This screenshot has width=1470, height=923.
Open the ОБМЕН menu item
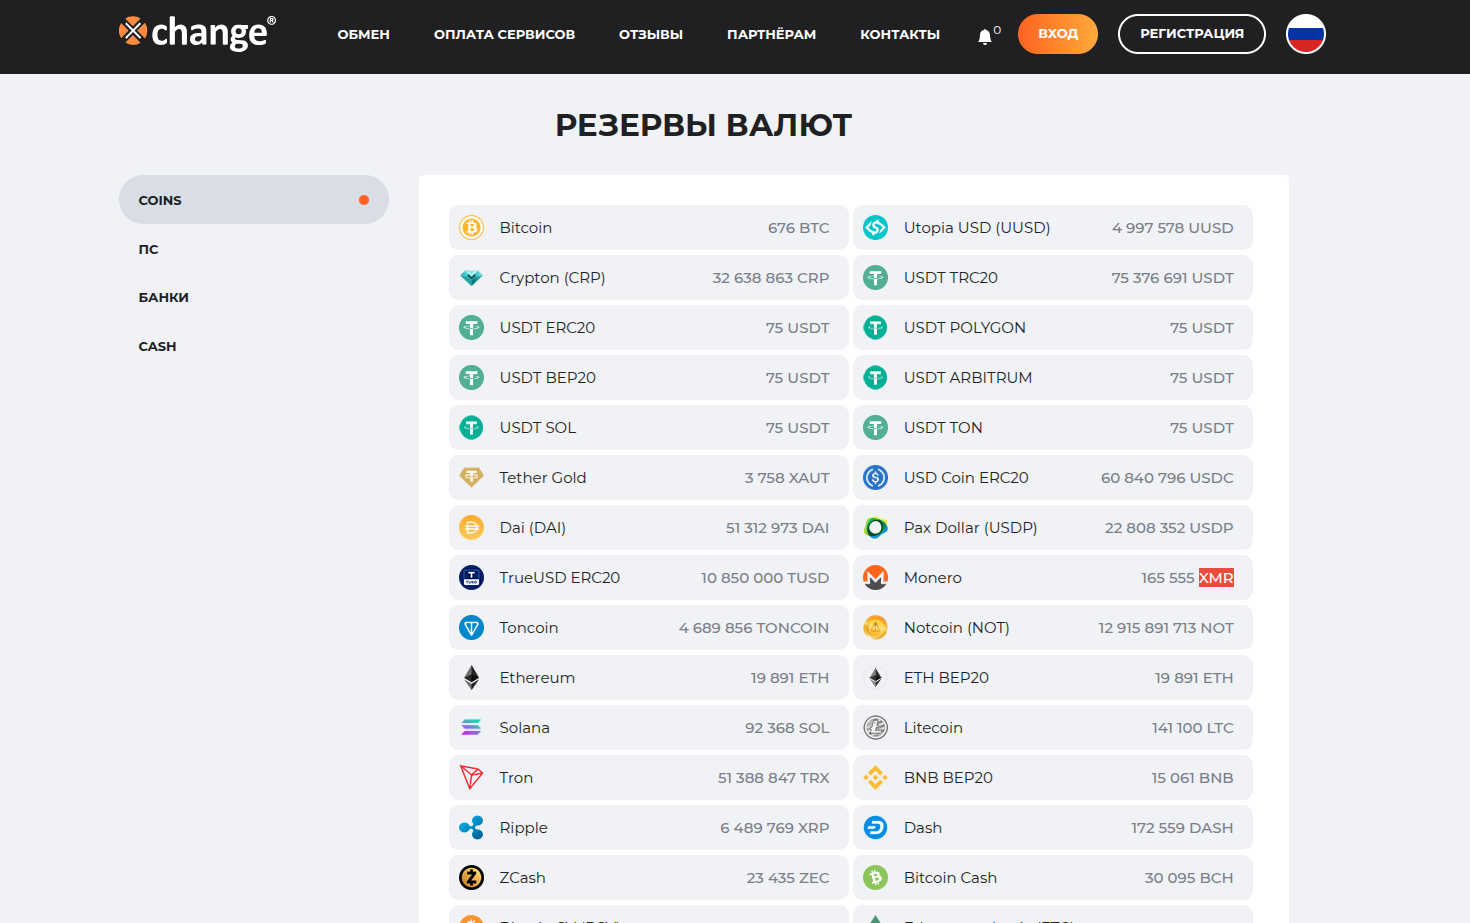pyautogui.click(x=364, y=34)
